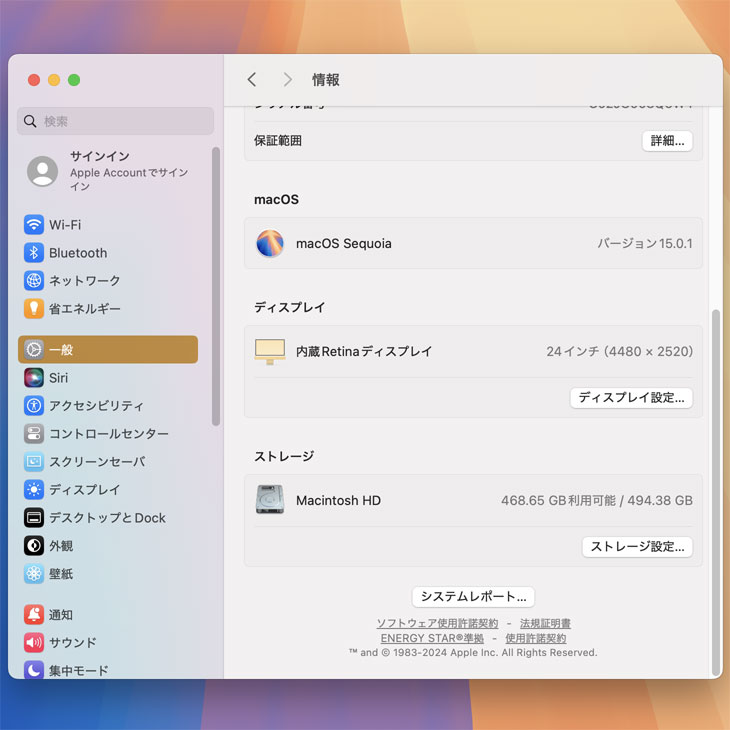Open 壁紙 settings in the sidebar

60,574
